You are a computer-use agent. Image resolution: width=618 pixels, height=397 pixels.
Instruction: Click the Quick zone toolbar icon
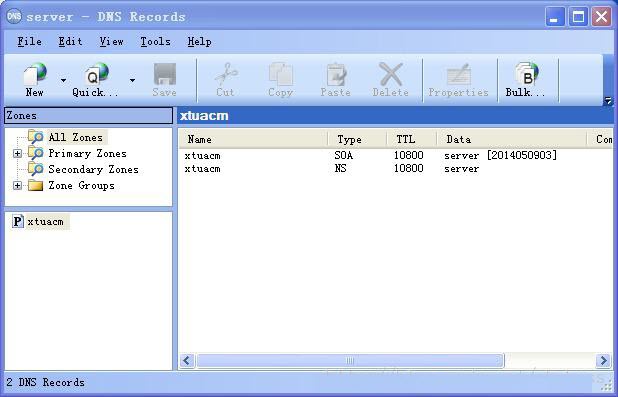[97, 74]
